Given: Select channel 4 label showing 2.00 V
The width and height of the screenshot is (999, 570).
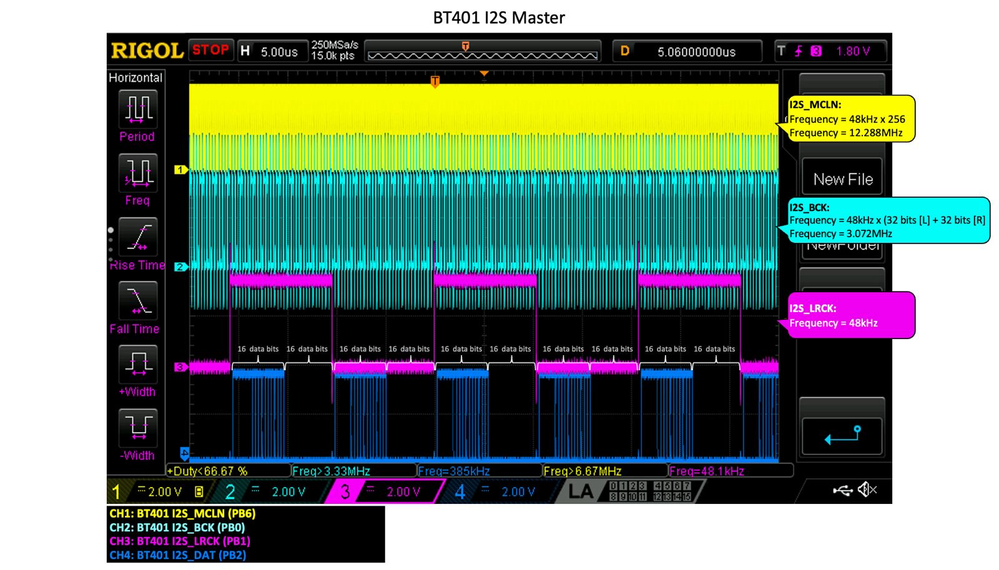Looking at the screenshot, I should point(496,491).
